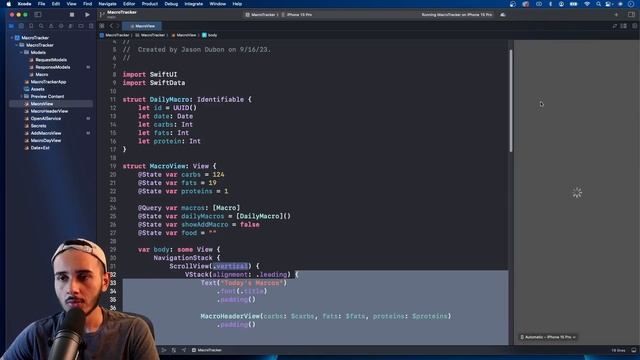Open the Bookmark navigator tab
640x360 pixels.
coord(31,26)
